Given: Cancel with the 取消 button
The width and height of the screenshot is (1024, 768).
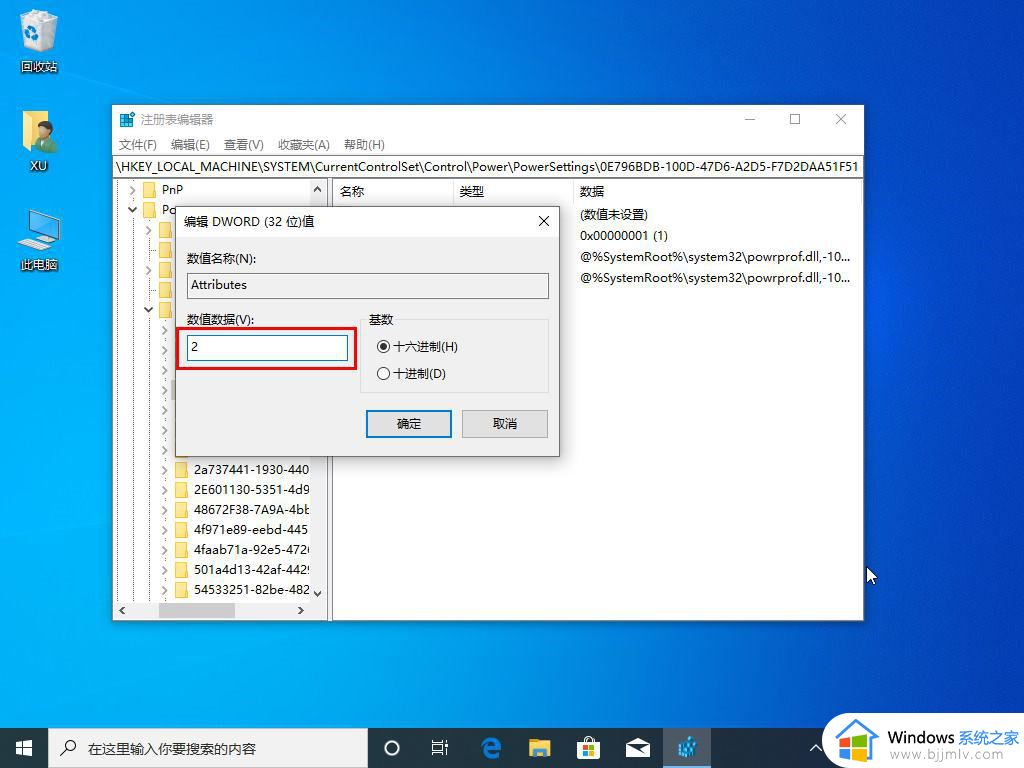Looking at the screenshot, I should tap(505, 424).
